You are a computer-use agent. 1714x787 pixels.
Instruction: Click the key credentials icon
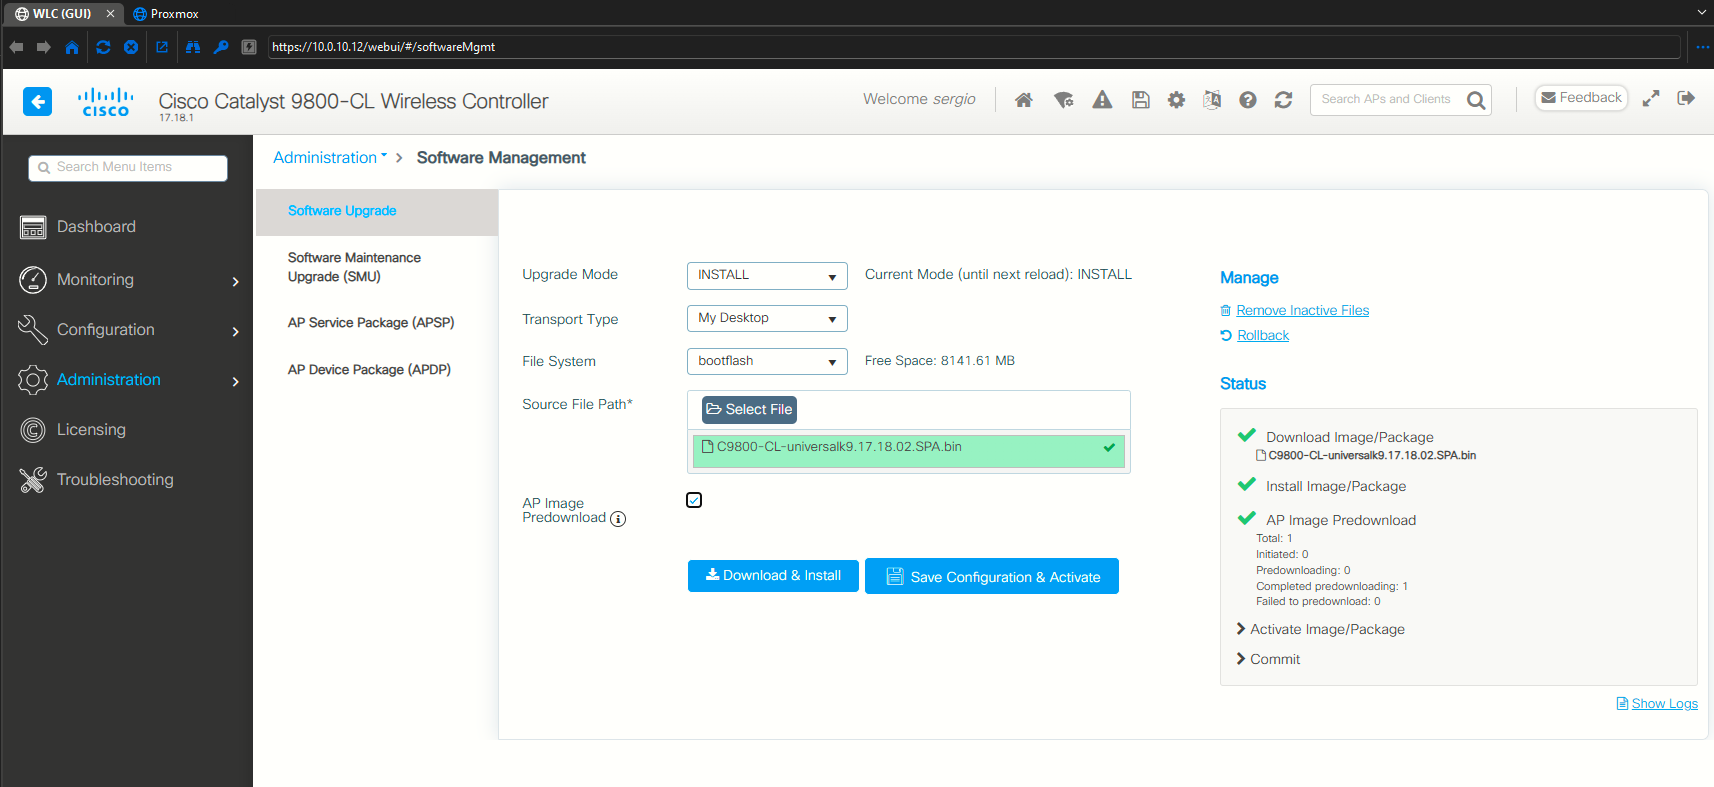[221, 47]
